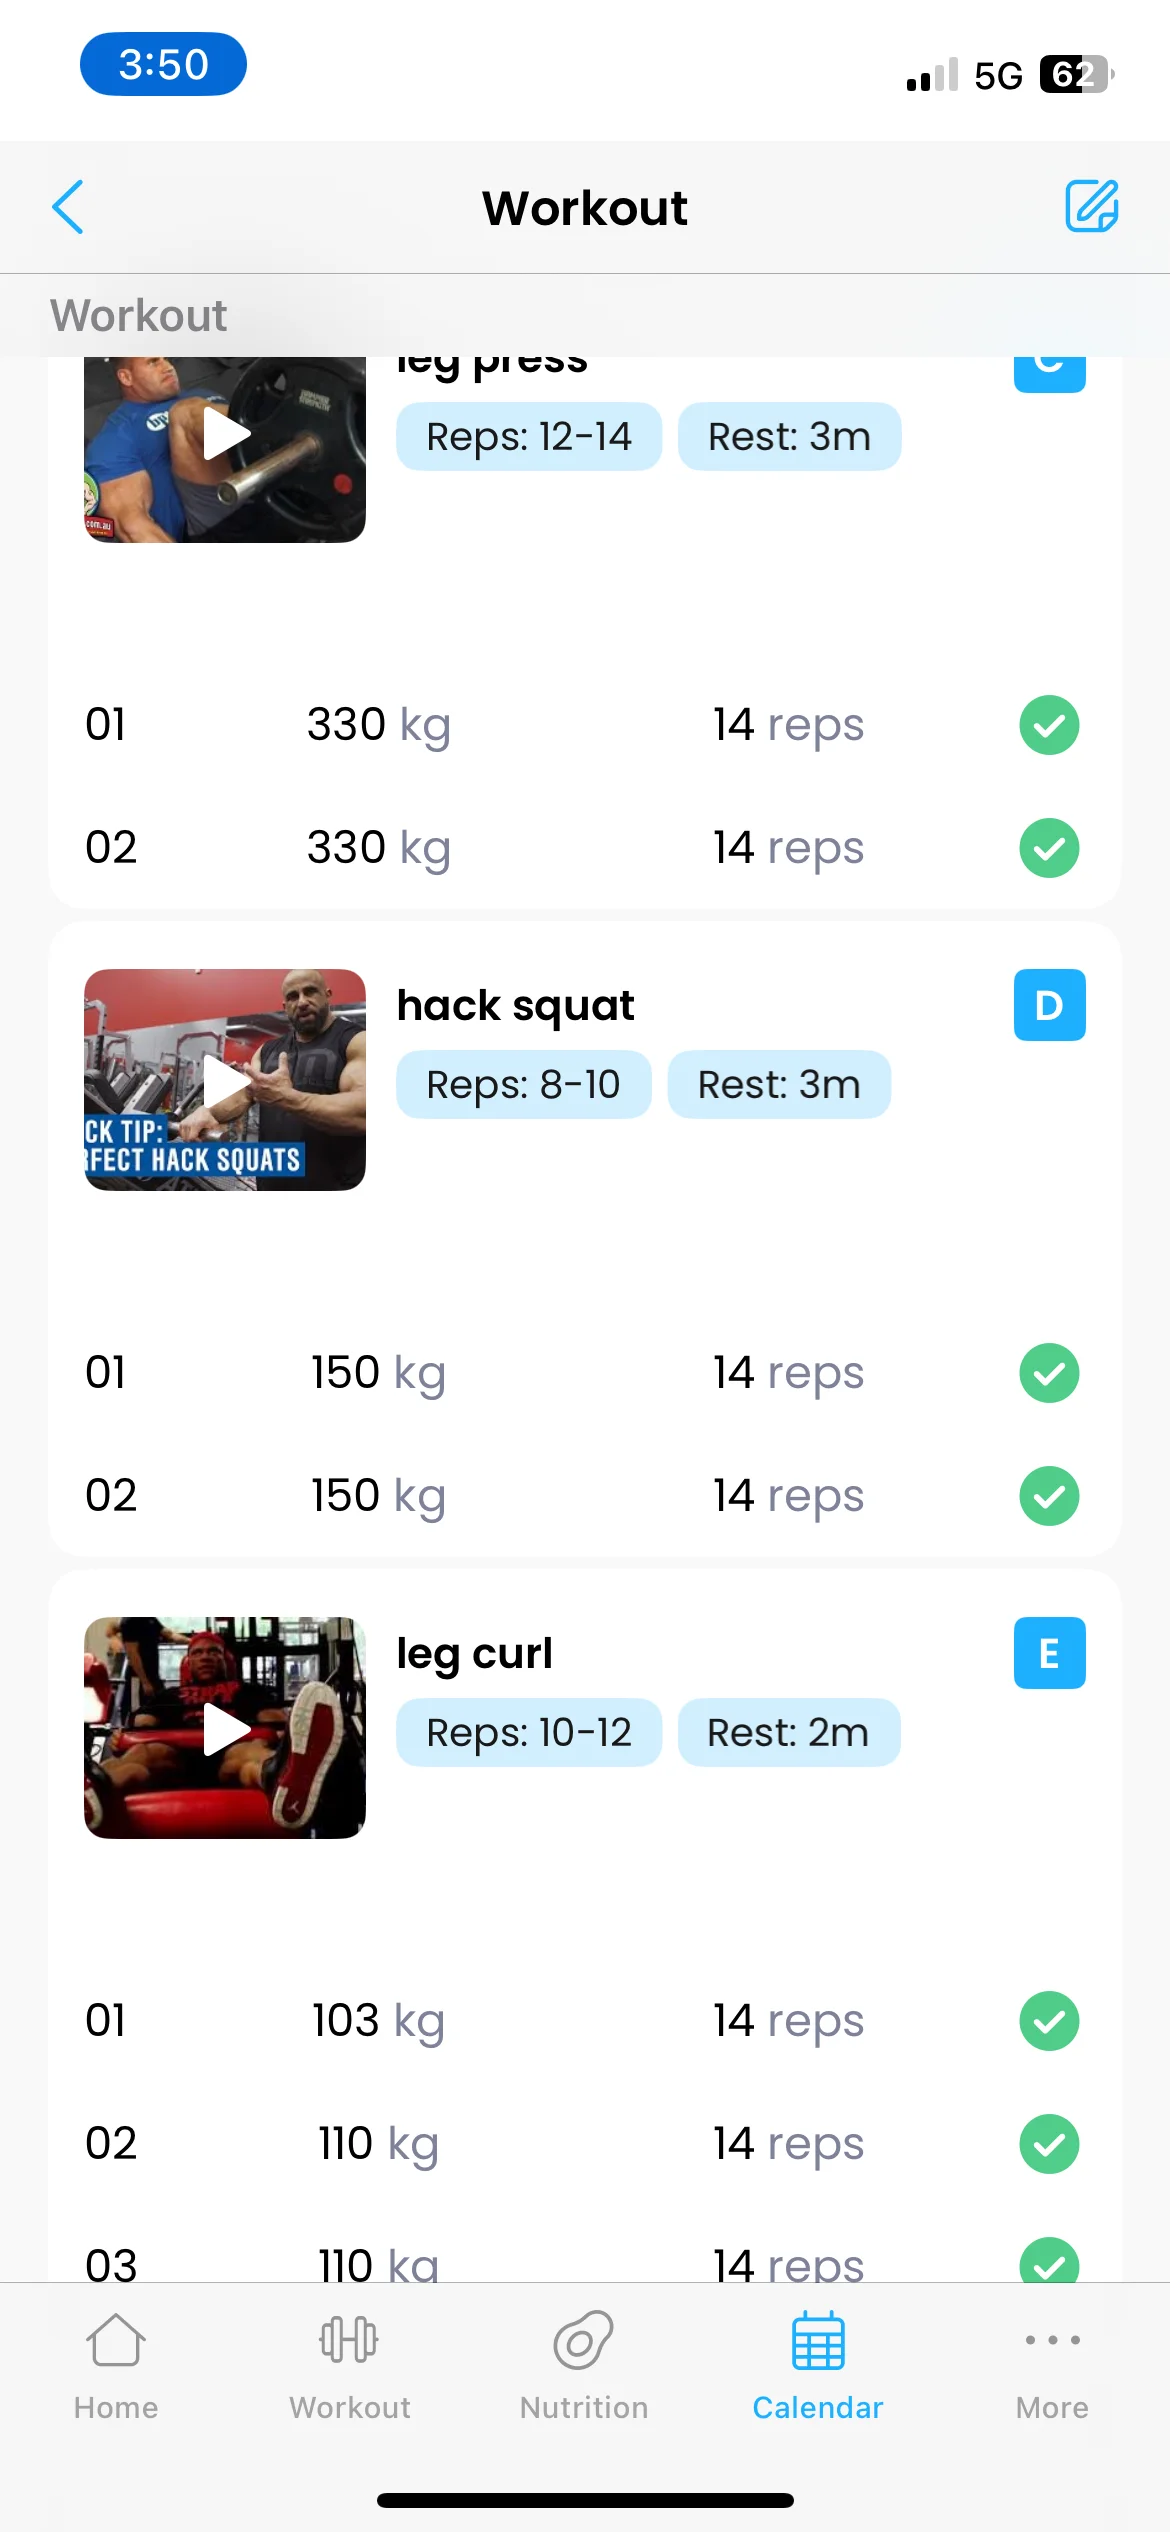Select the Calendar tab icon
Viewport: 1170px width, 2532px height.
click(818, 2340)
